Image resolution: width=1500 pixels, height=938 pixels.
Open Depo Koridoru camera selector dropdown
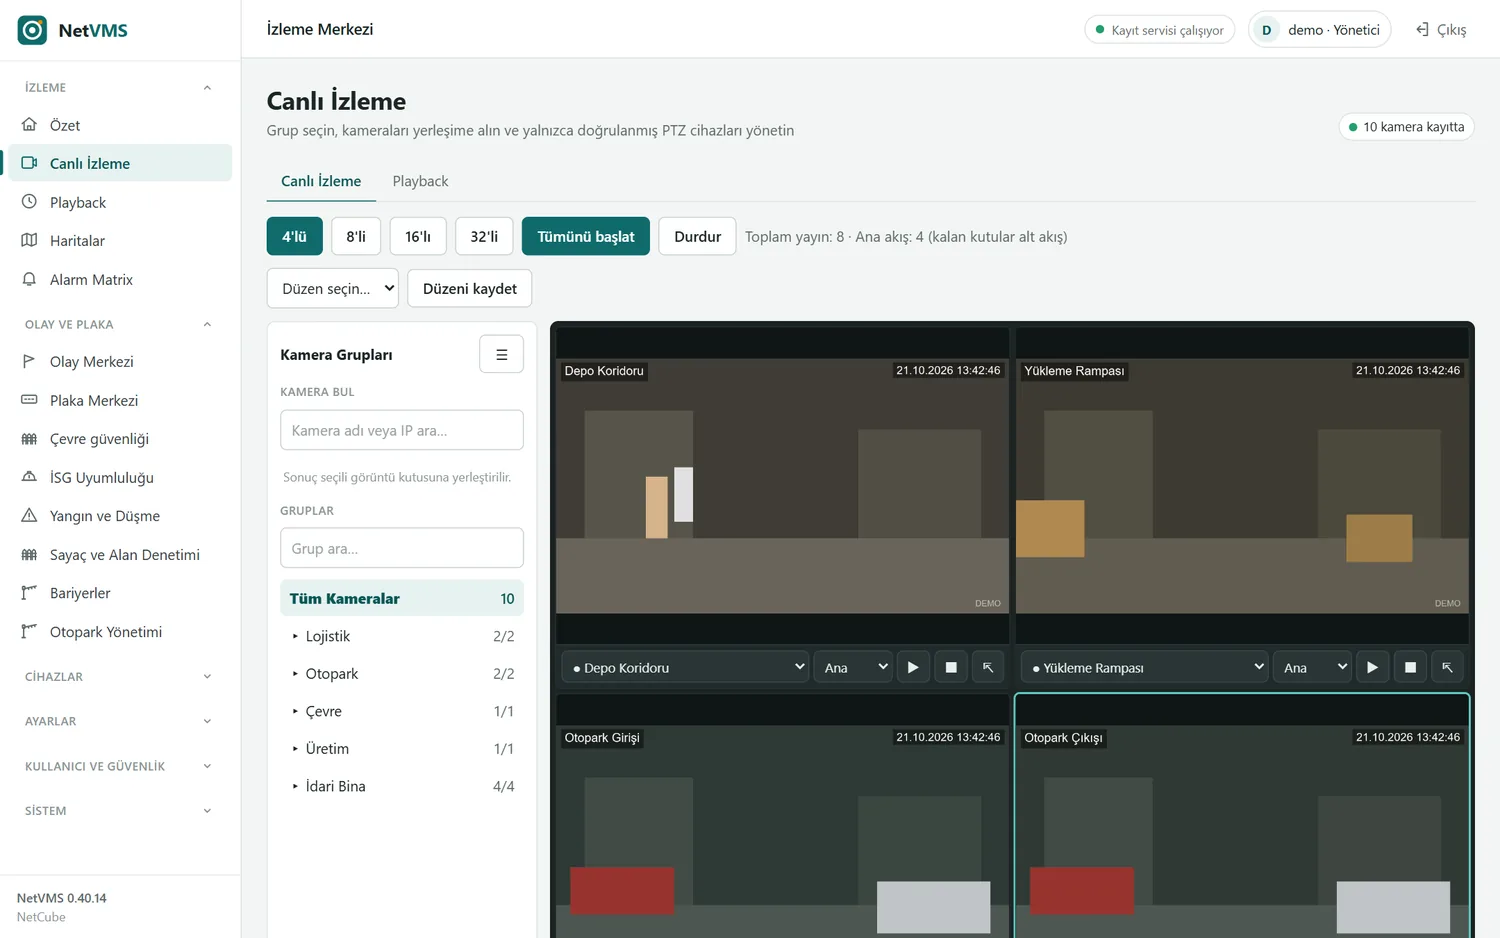pos(685,667)
